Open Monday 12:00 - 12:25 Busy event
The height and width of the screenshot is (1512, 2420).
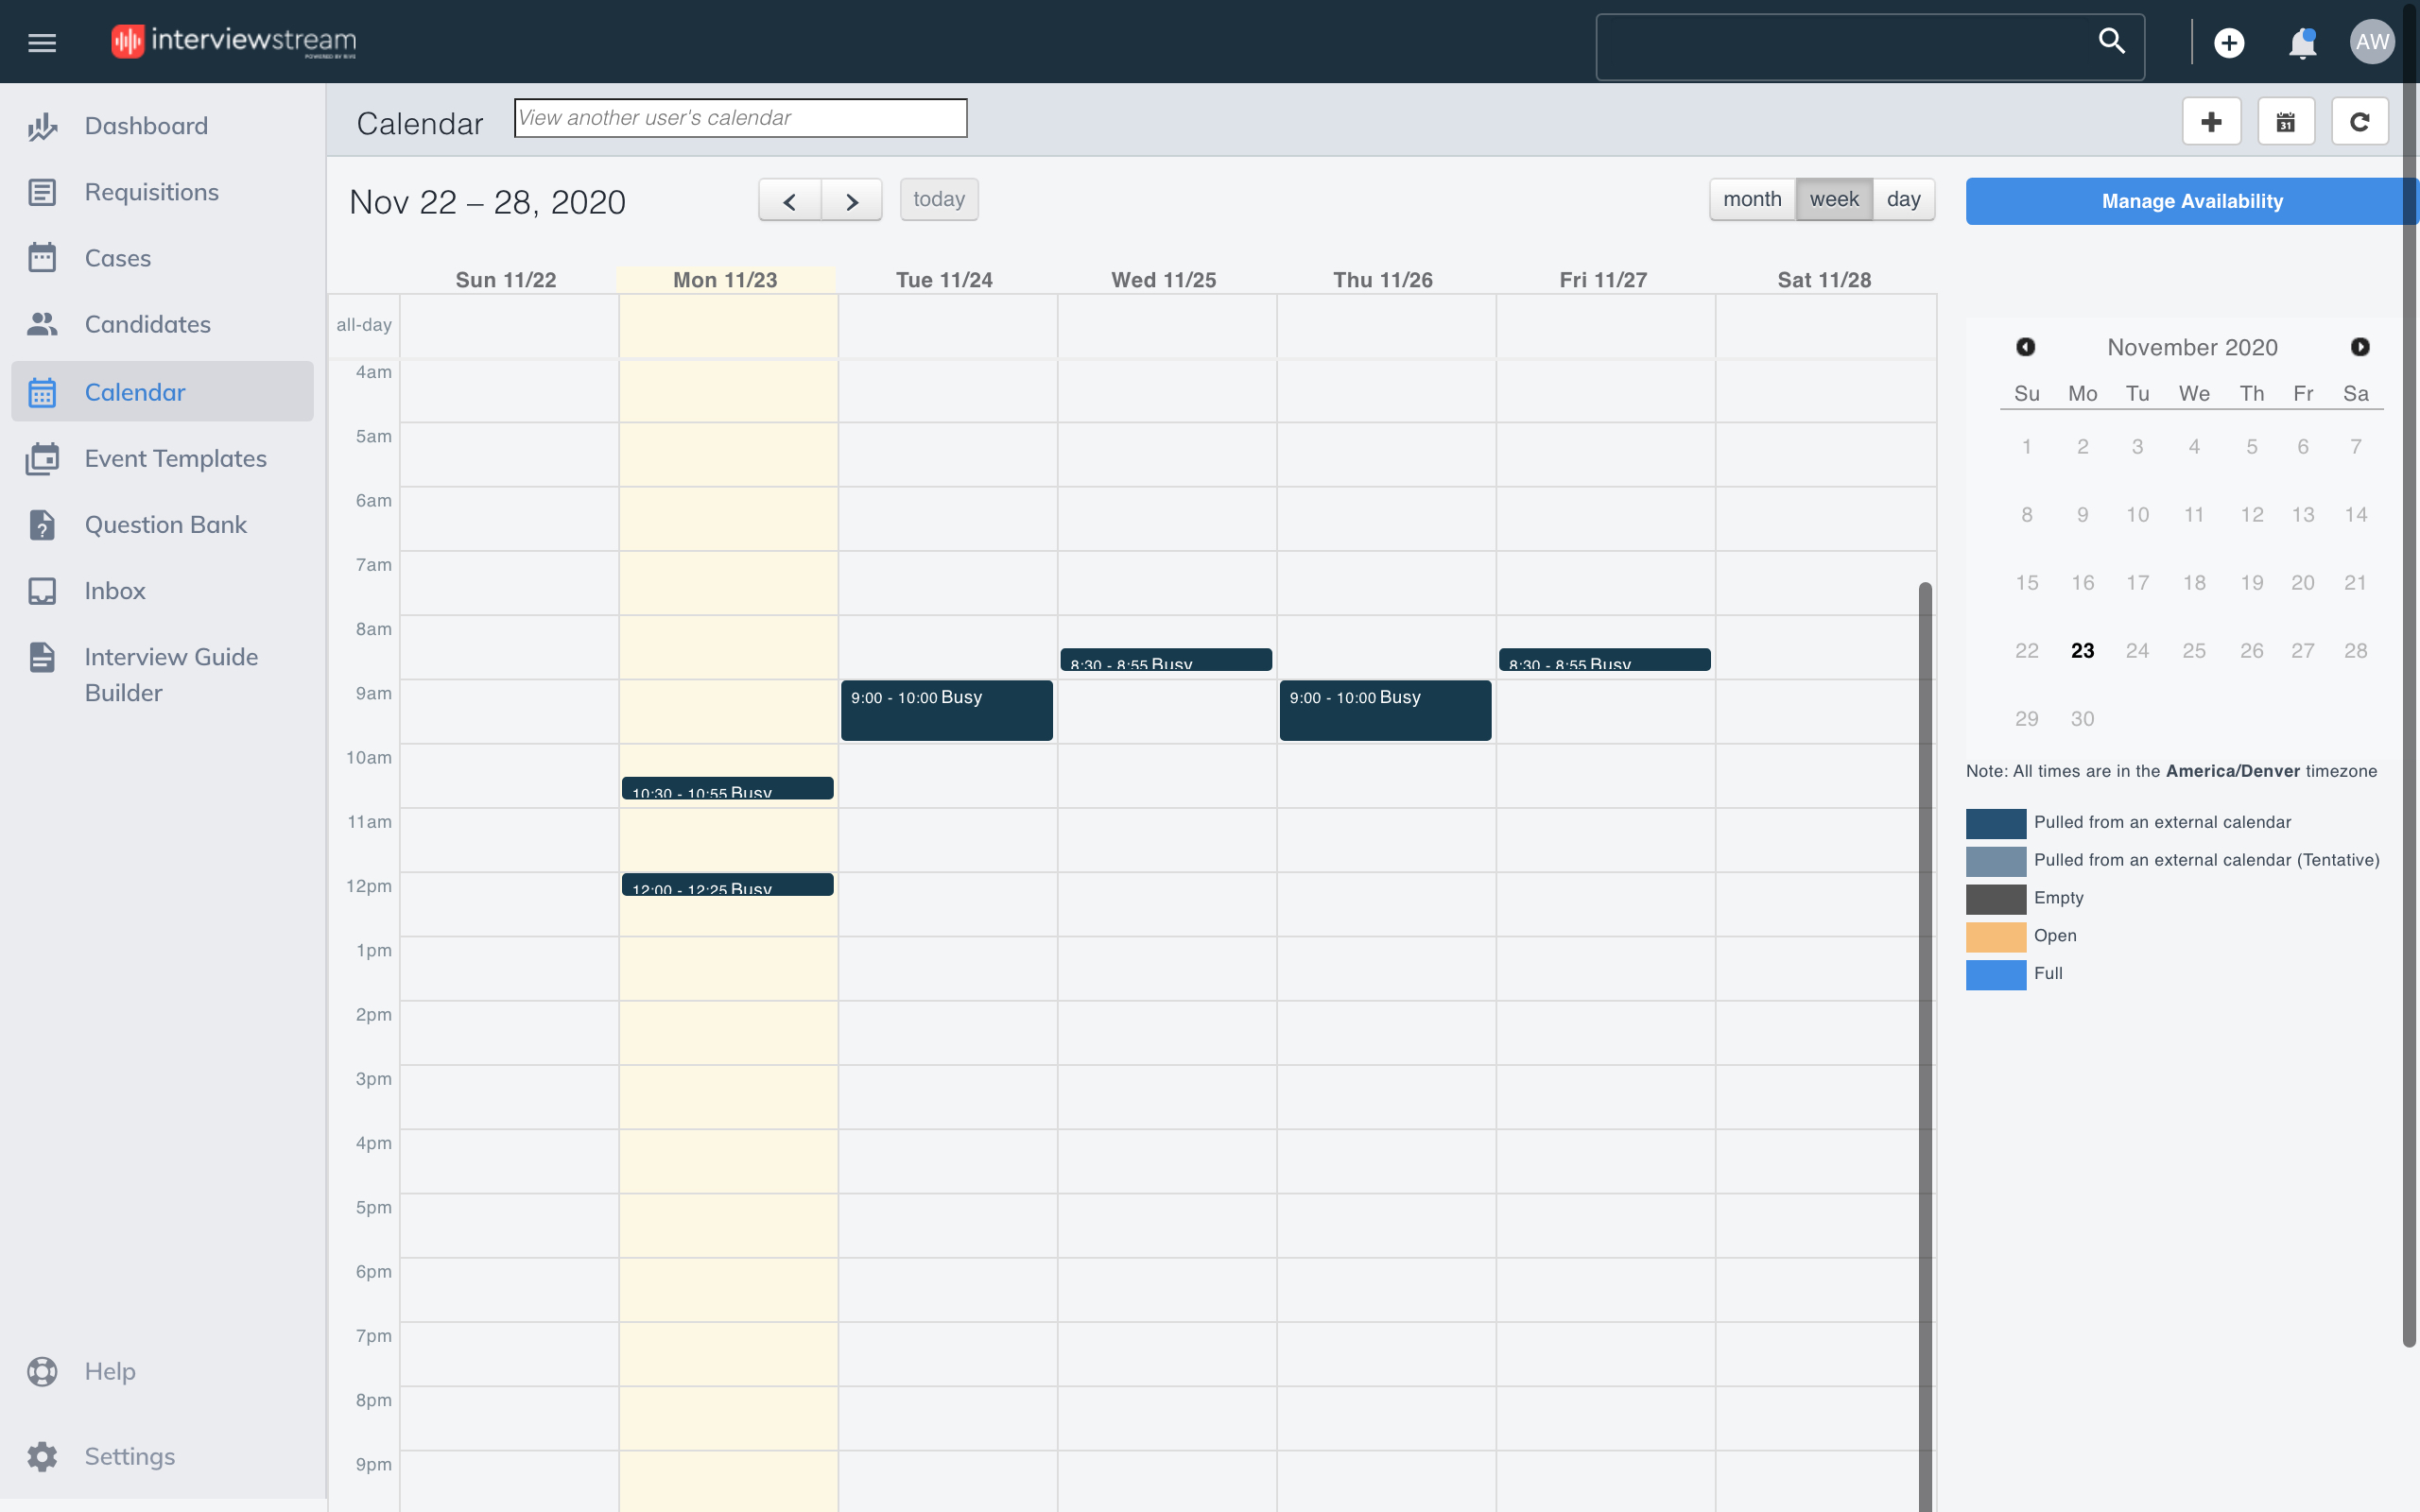tap(727, 885)
